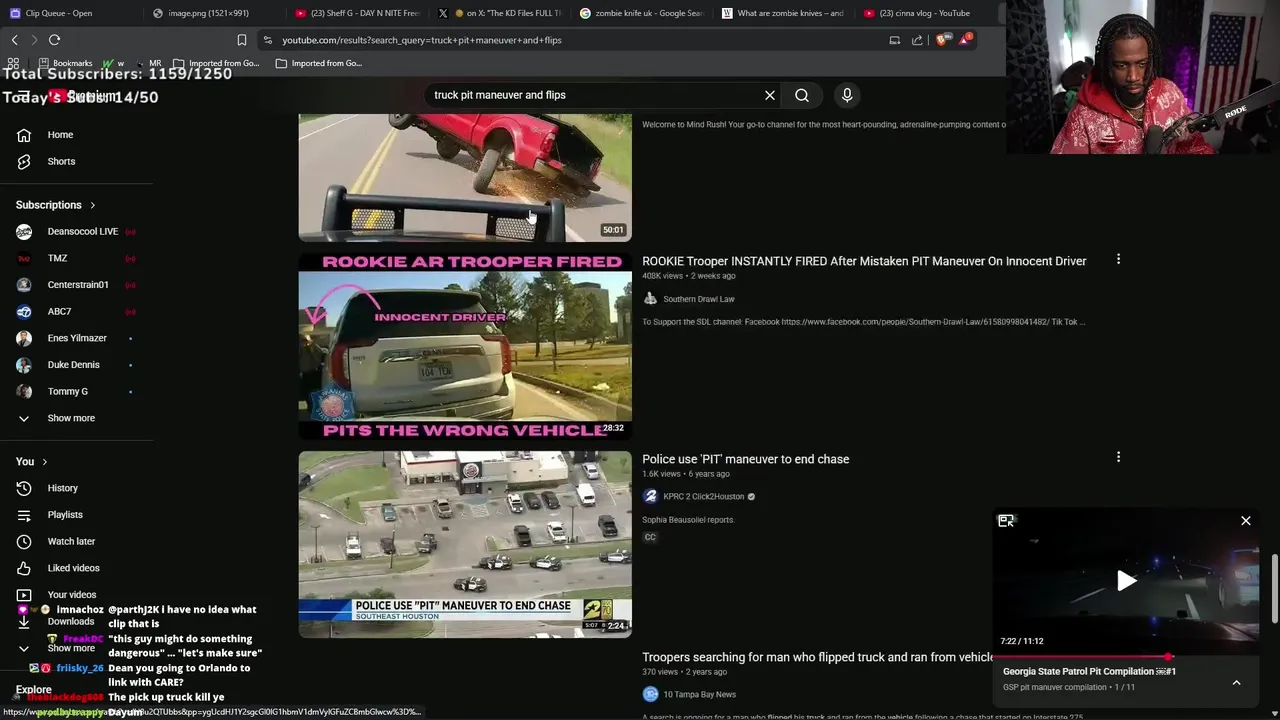The height and width of the screenshot is (720, 1280).
Task: Click the Brave Shields lion icon
Action: [x=942, y=40]
